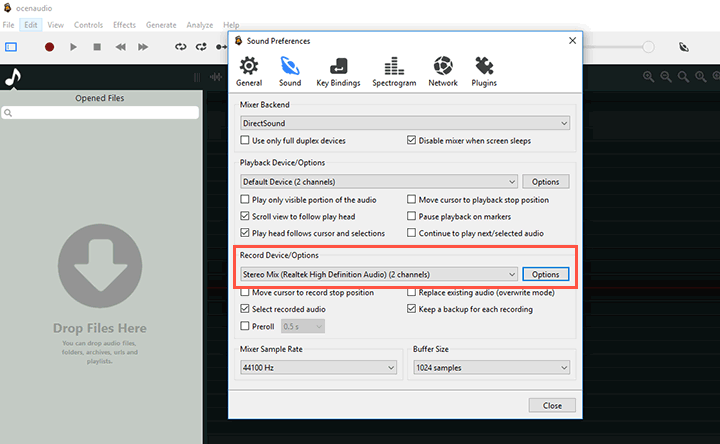Click the Rewind button in toolbar
This screenshot has height=444, width=720.
click(x=120, y=47)
